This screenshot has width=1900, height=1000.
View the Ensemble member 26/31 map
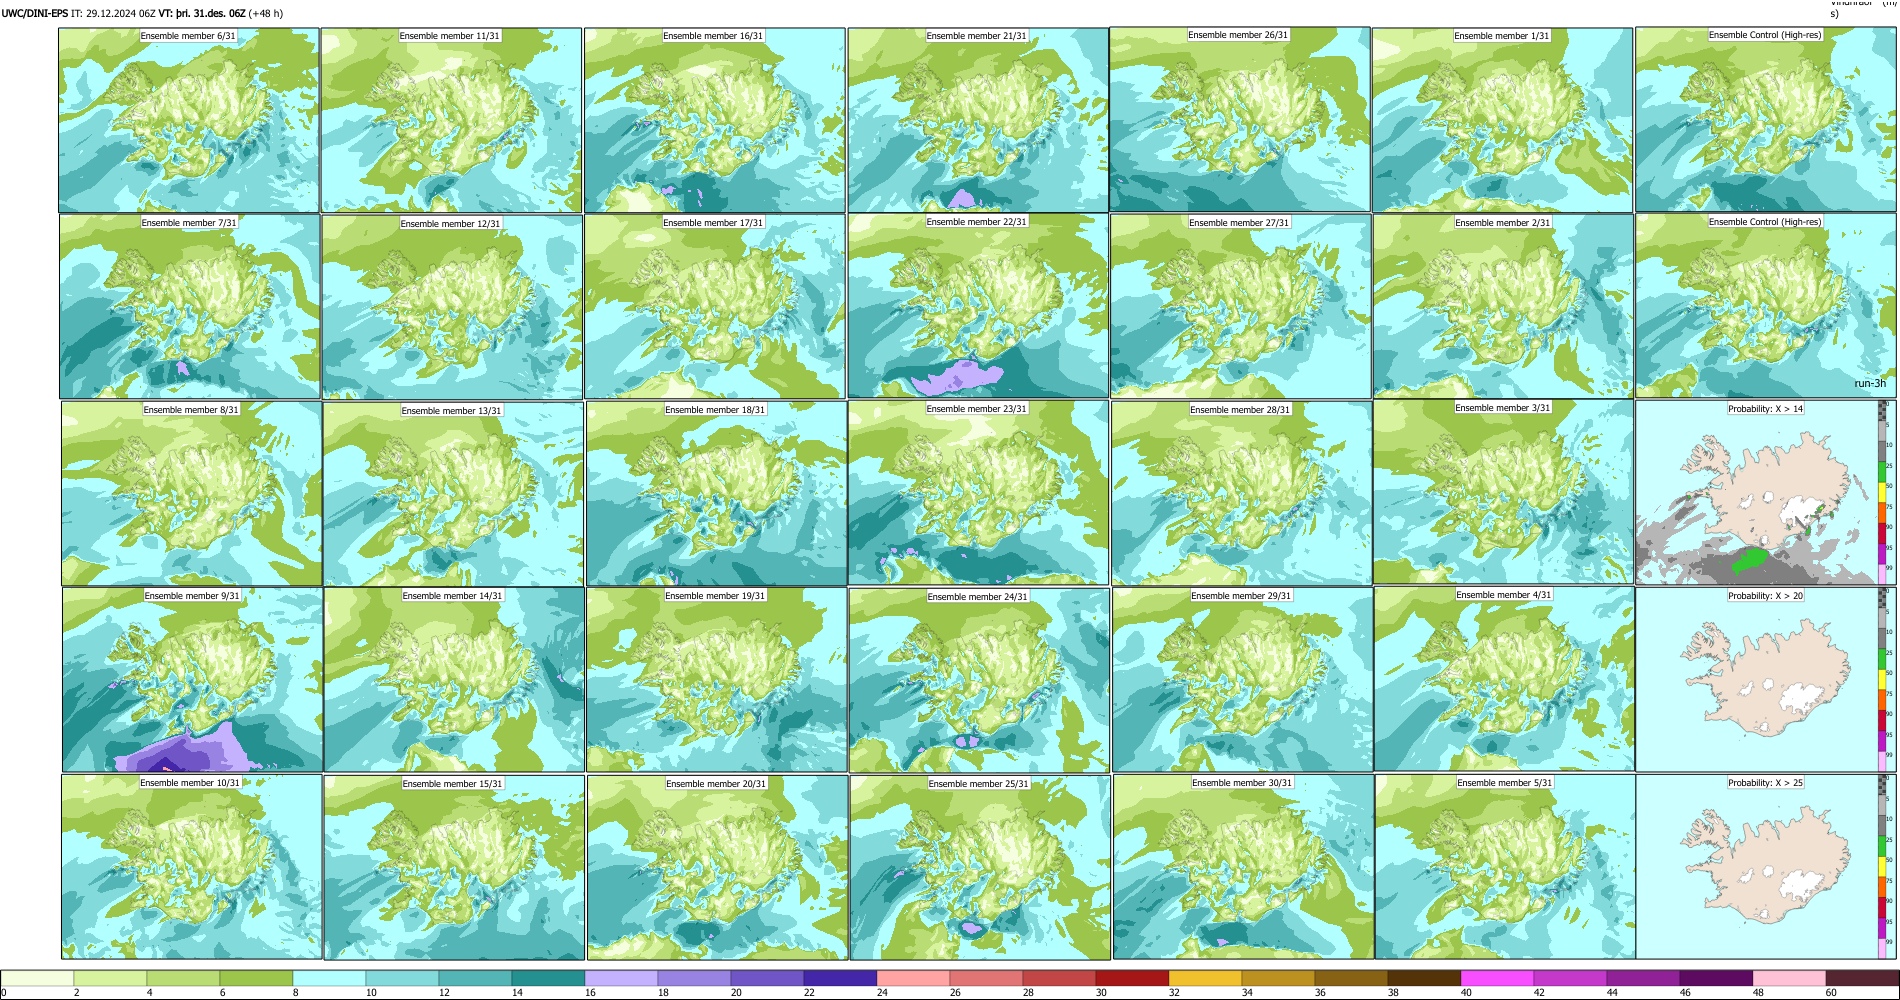tap(1240, 119)
